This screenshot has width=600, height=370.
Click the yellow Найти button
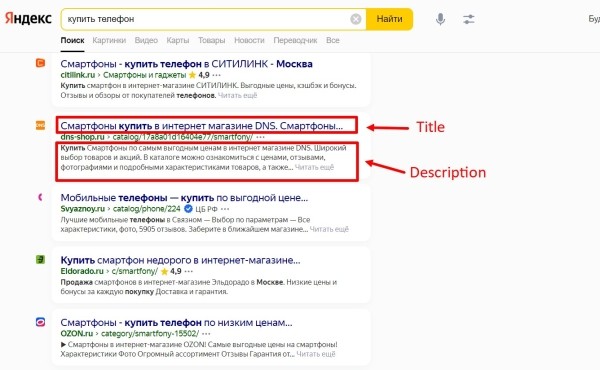point(389,19)
